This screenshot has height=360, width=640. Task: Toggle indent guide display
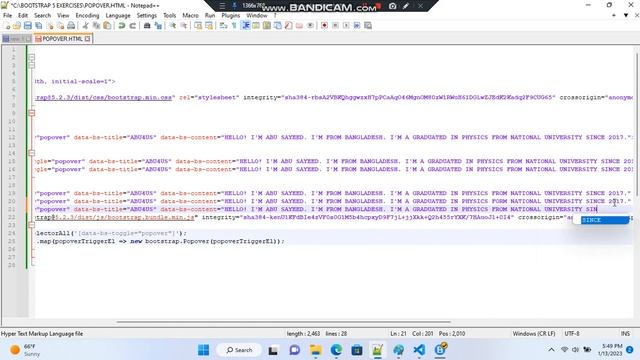(x=245, y=26)
